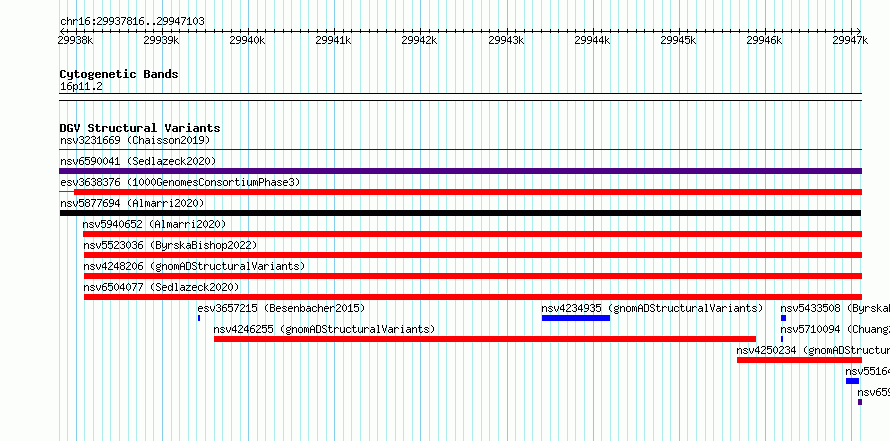The width and height of the screenshot is (890, 441).
Task: Click the 16p11.2 band bar
Action: pos(460,97)
